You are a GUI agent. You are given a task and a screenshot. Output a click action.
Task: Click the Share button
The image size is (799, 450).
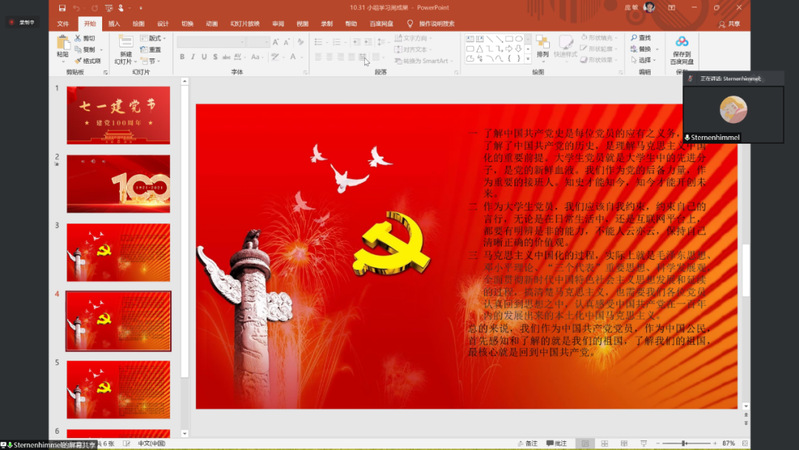(729, 24)
